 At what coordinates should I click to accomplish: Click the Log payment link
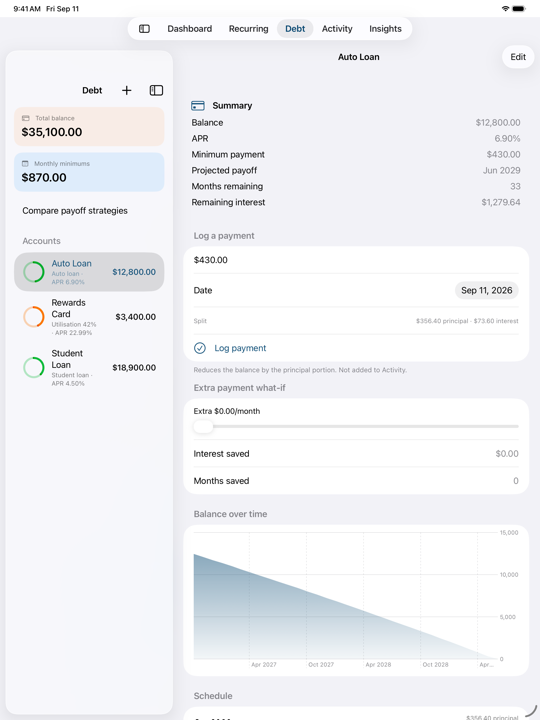pos(240,348)
